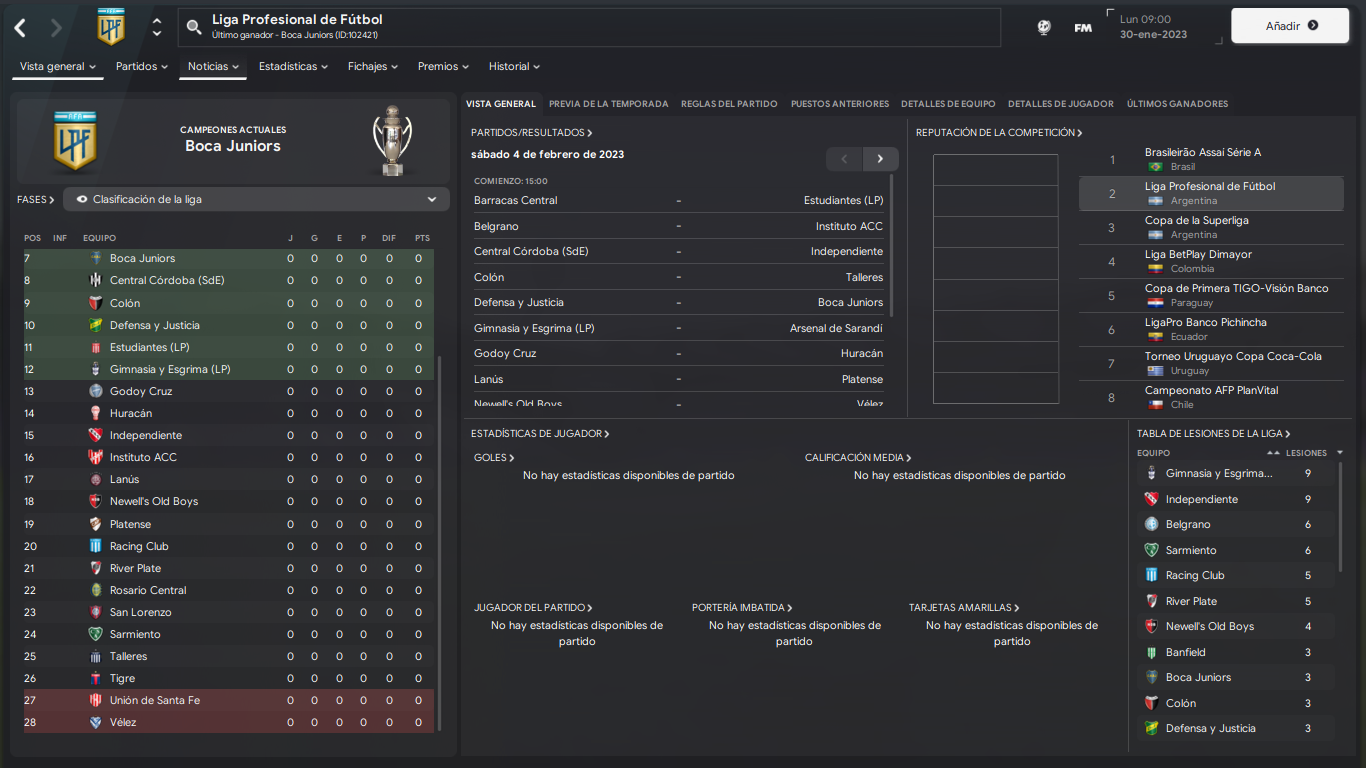This screenshot has height=768, width=1366.
Task: Show previous fixtures date with left arrow
Action: pyautogui.click(x=844, y=159)
